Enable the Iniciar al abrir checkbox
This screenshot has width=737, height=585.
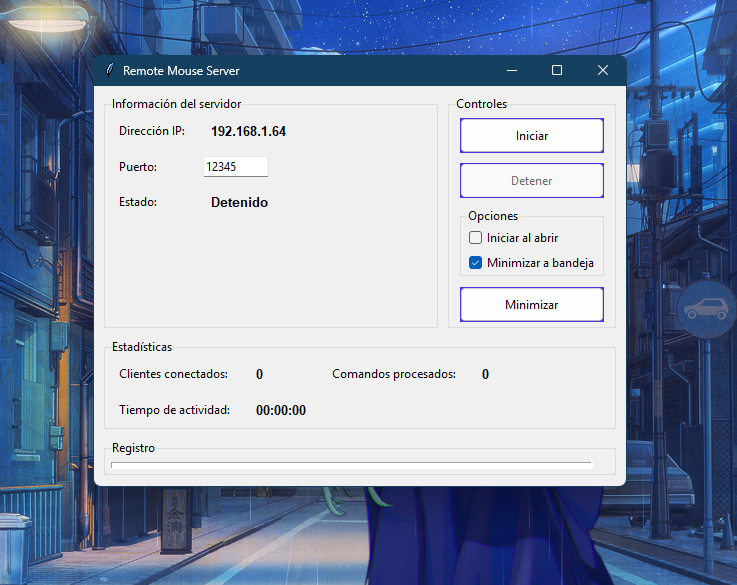click(x=475, y=238)
